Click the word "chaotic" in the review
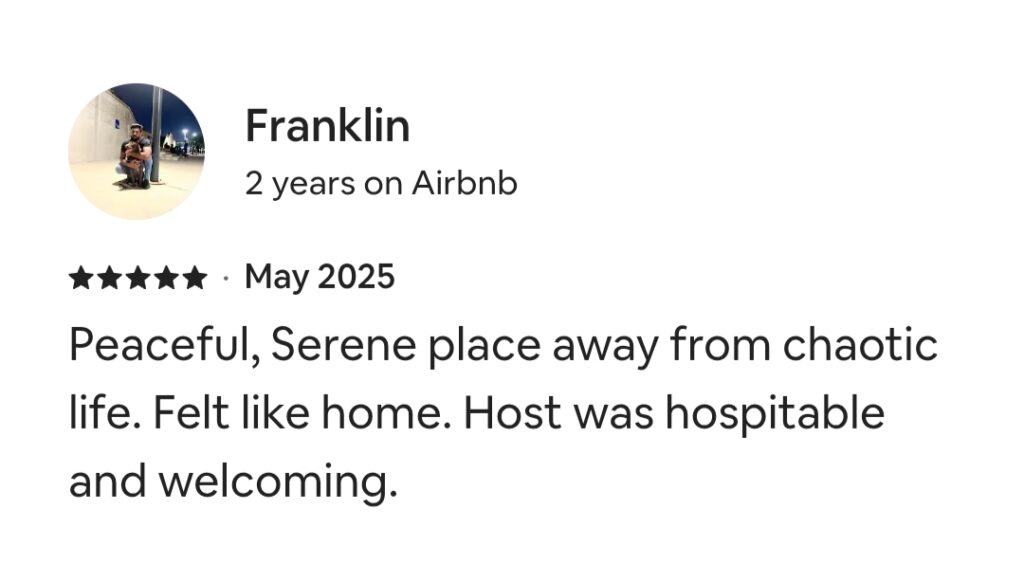1024x582 pixels. click(x=860, y=347)
